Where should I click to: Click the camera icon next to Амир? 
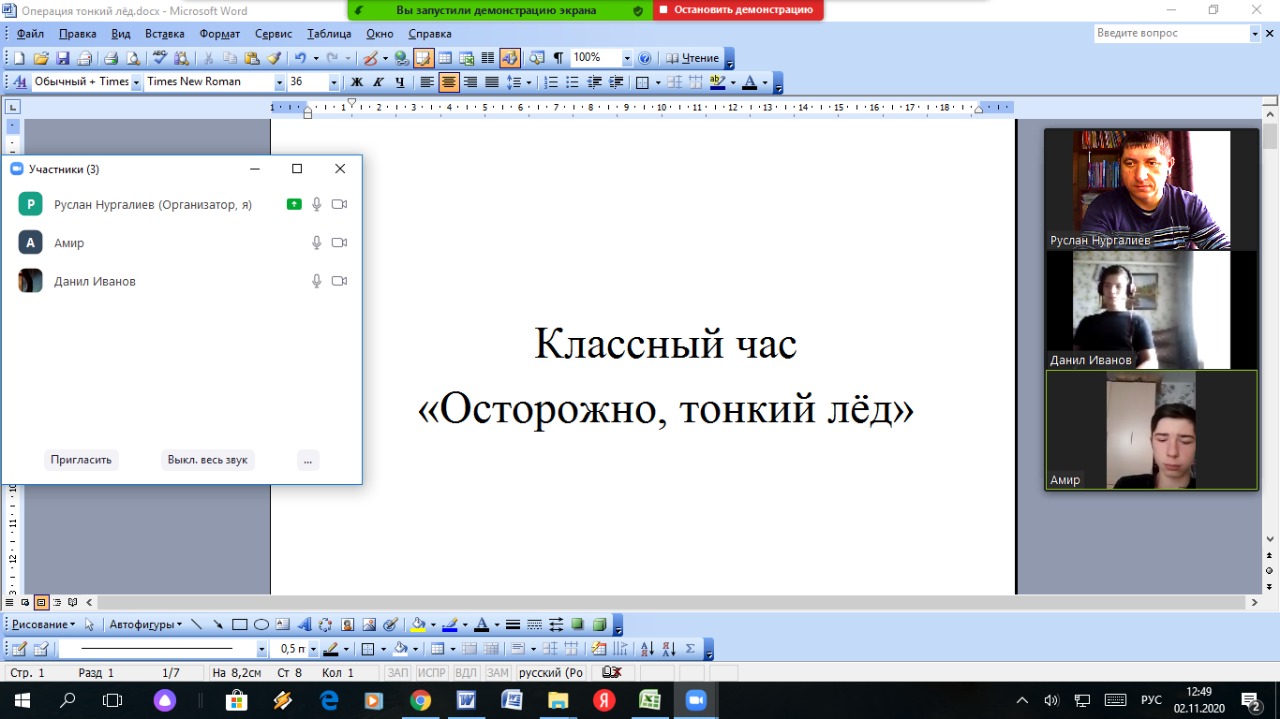pyautogui.click(x=339, y=243)
